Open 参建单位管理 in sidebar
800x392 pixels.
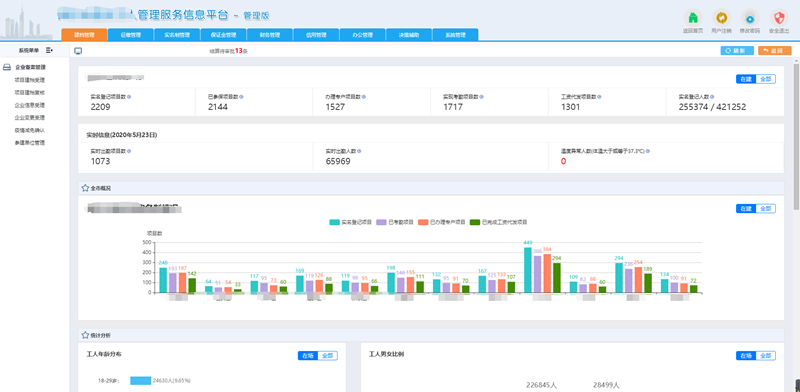pyautogui.click(x=30, y=143)
